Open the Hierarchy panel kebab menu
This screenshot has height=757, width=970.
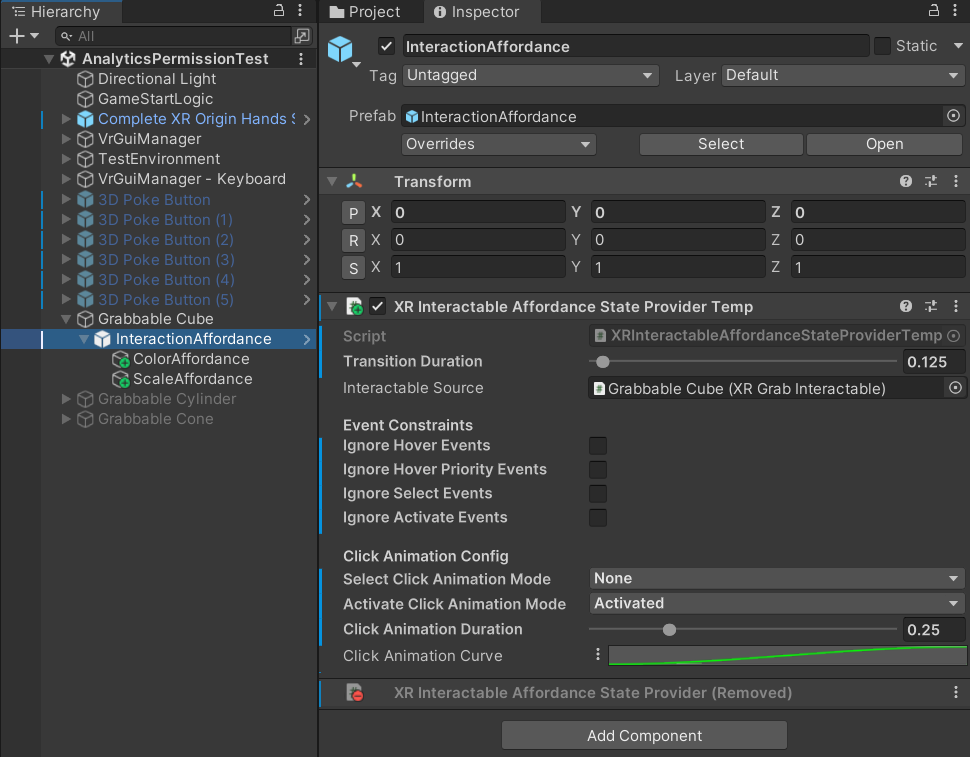[x=300, y=9]
